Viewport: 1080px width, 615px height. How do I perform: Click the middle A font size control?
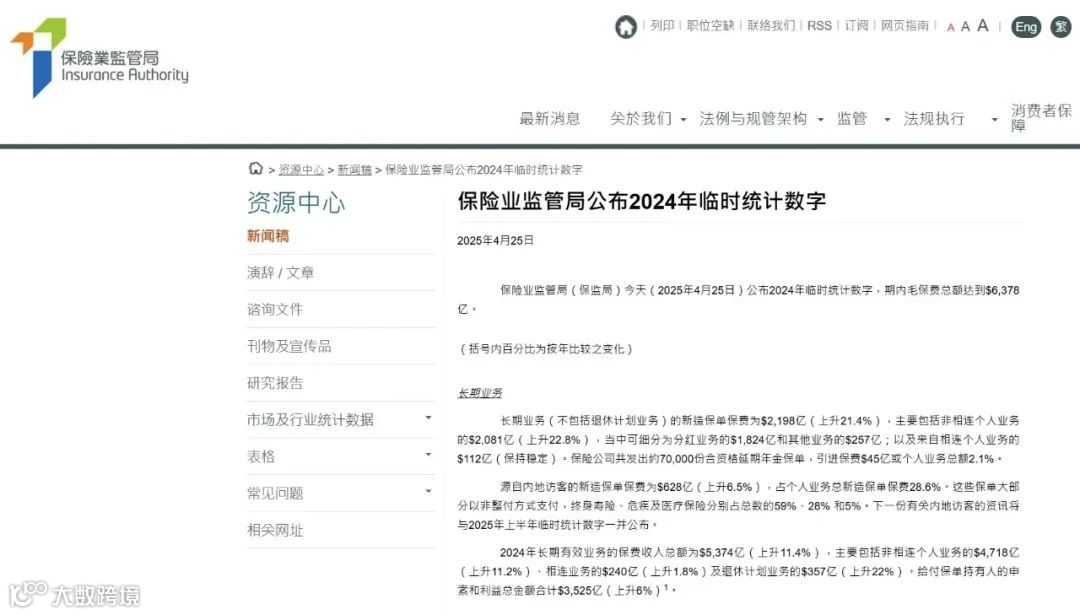(x=966, y=26)
